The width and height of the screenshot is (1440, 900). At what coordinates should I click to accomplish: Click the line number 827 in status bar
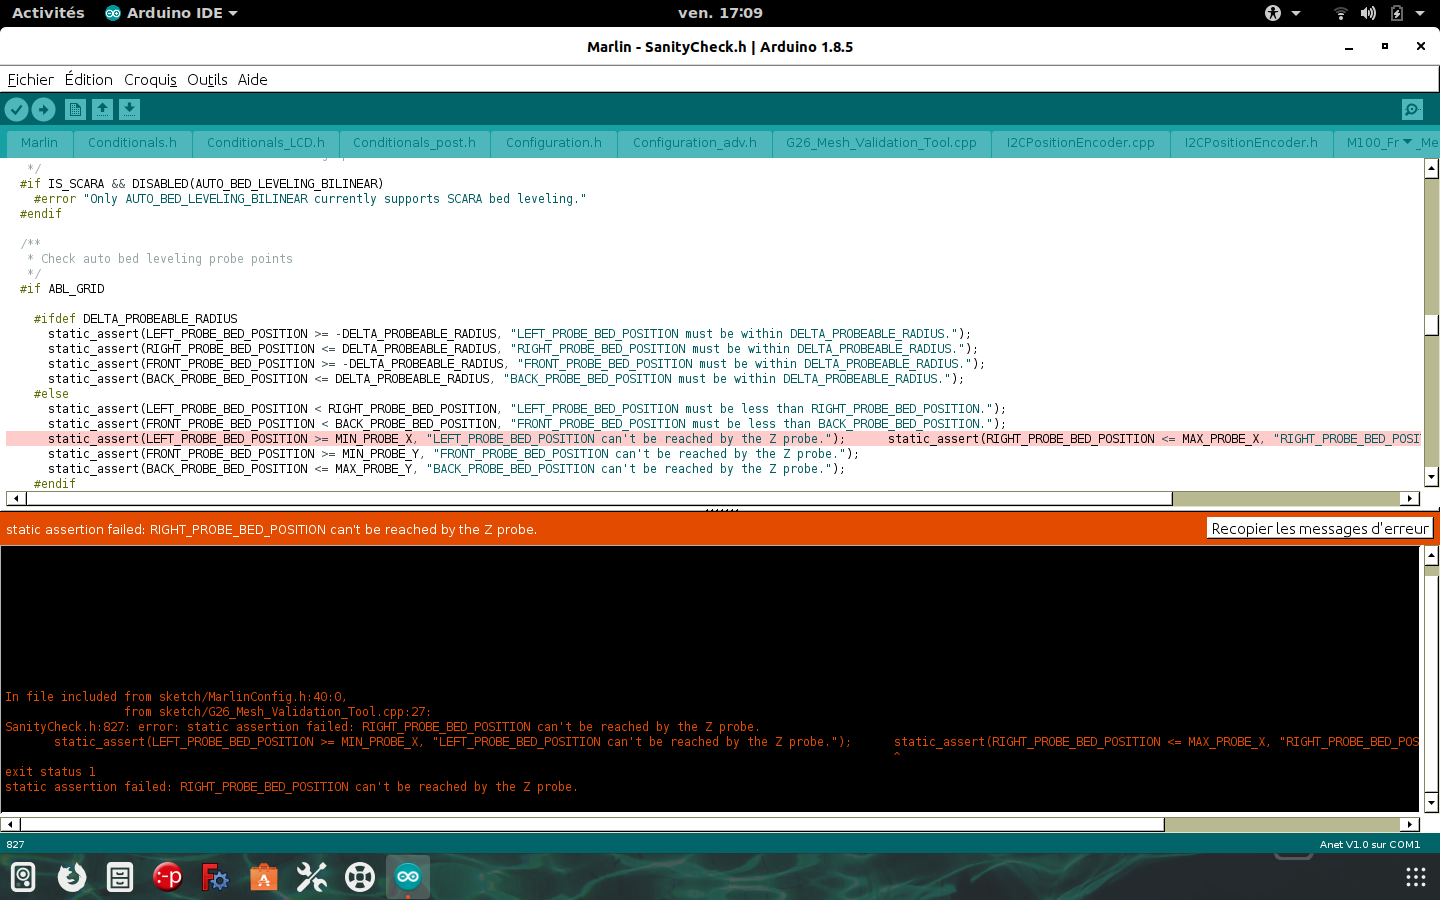point(15,845)
